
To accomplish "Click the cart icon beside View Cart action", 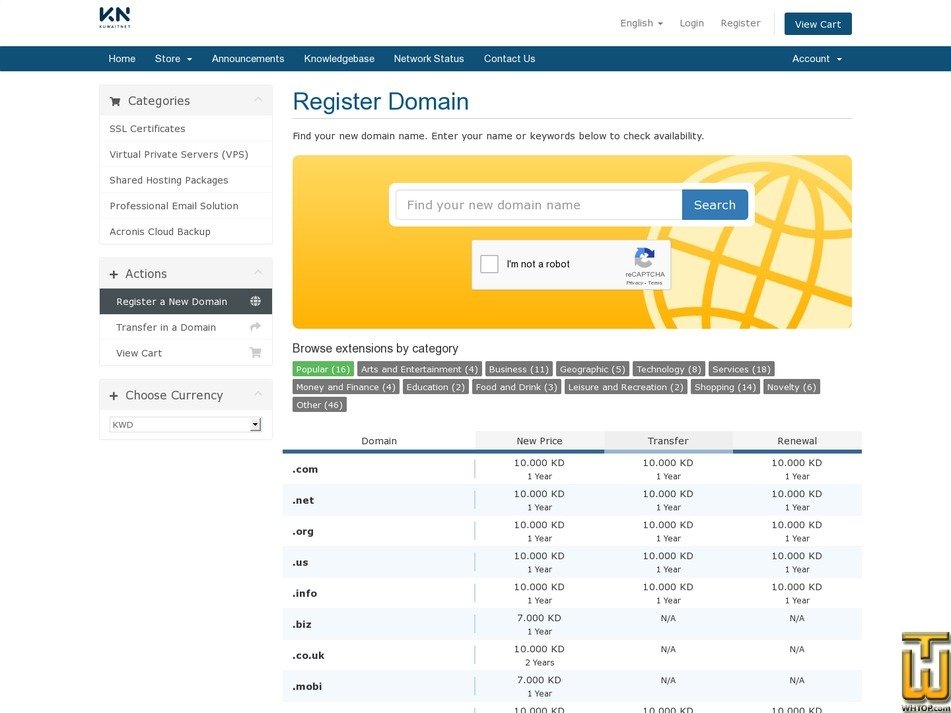I will [255, 352].
